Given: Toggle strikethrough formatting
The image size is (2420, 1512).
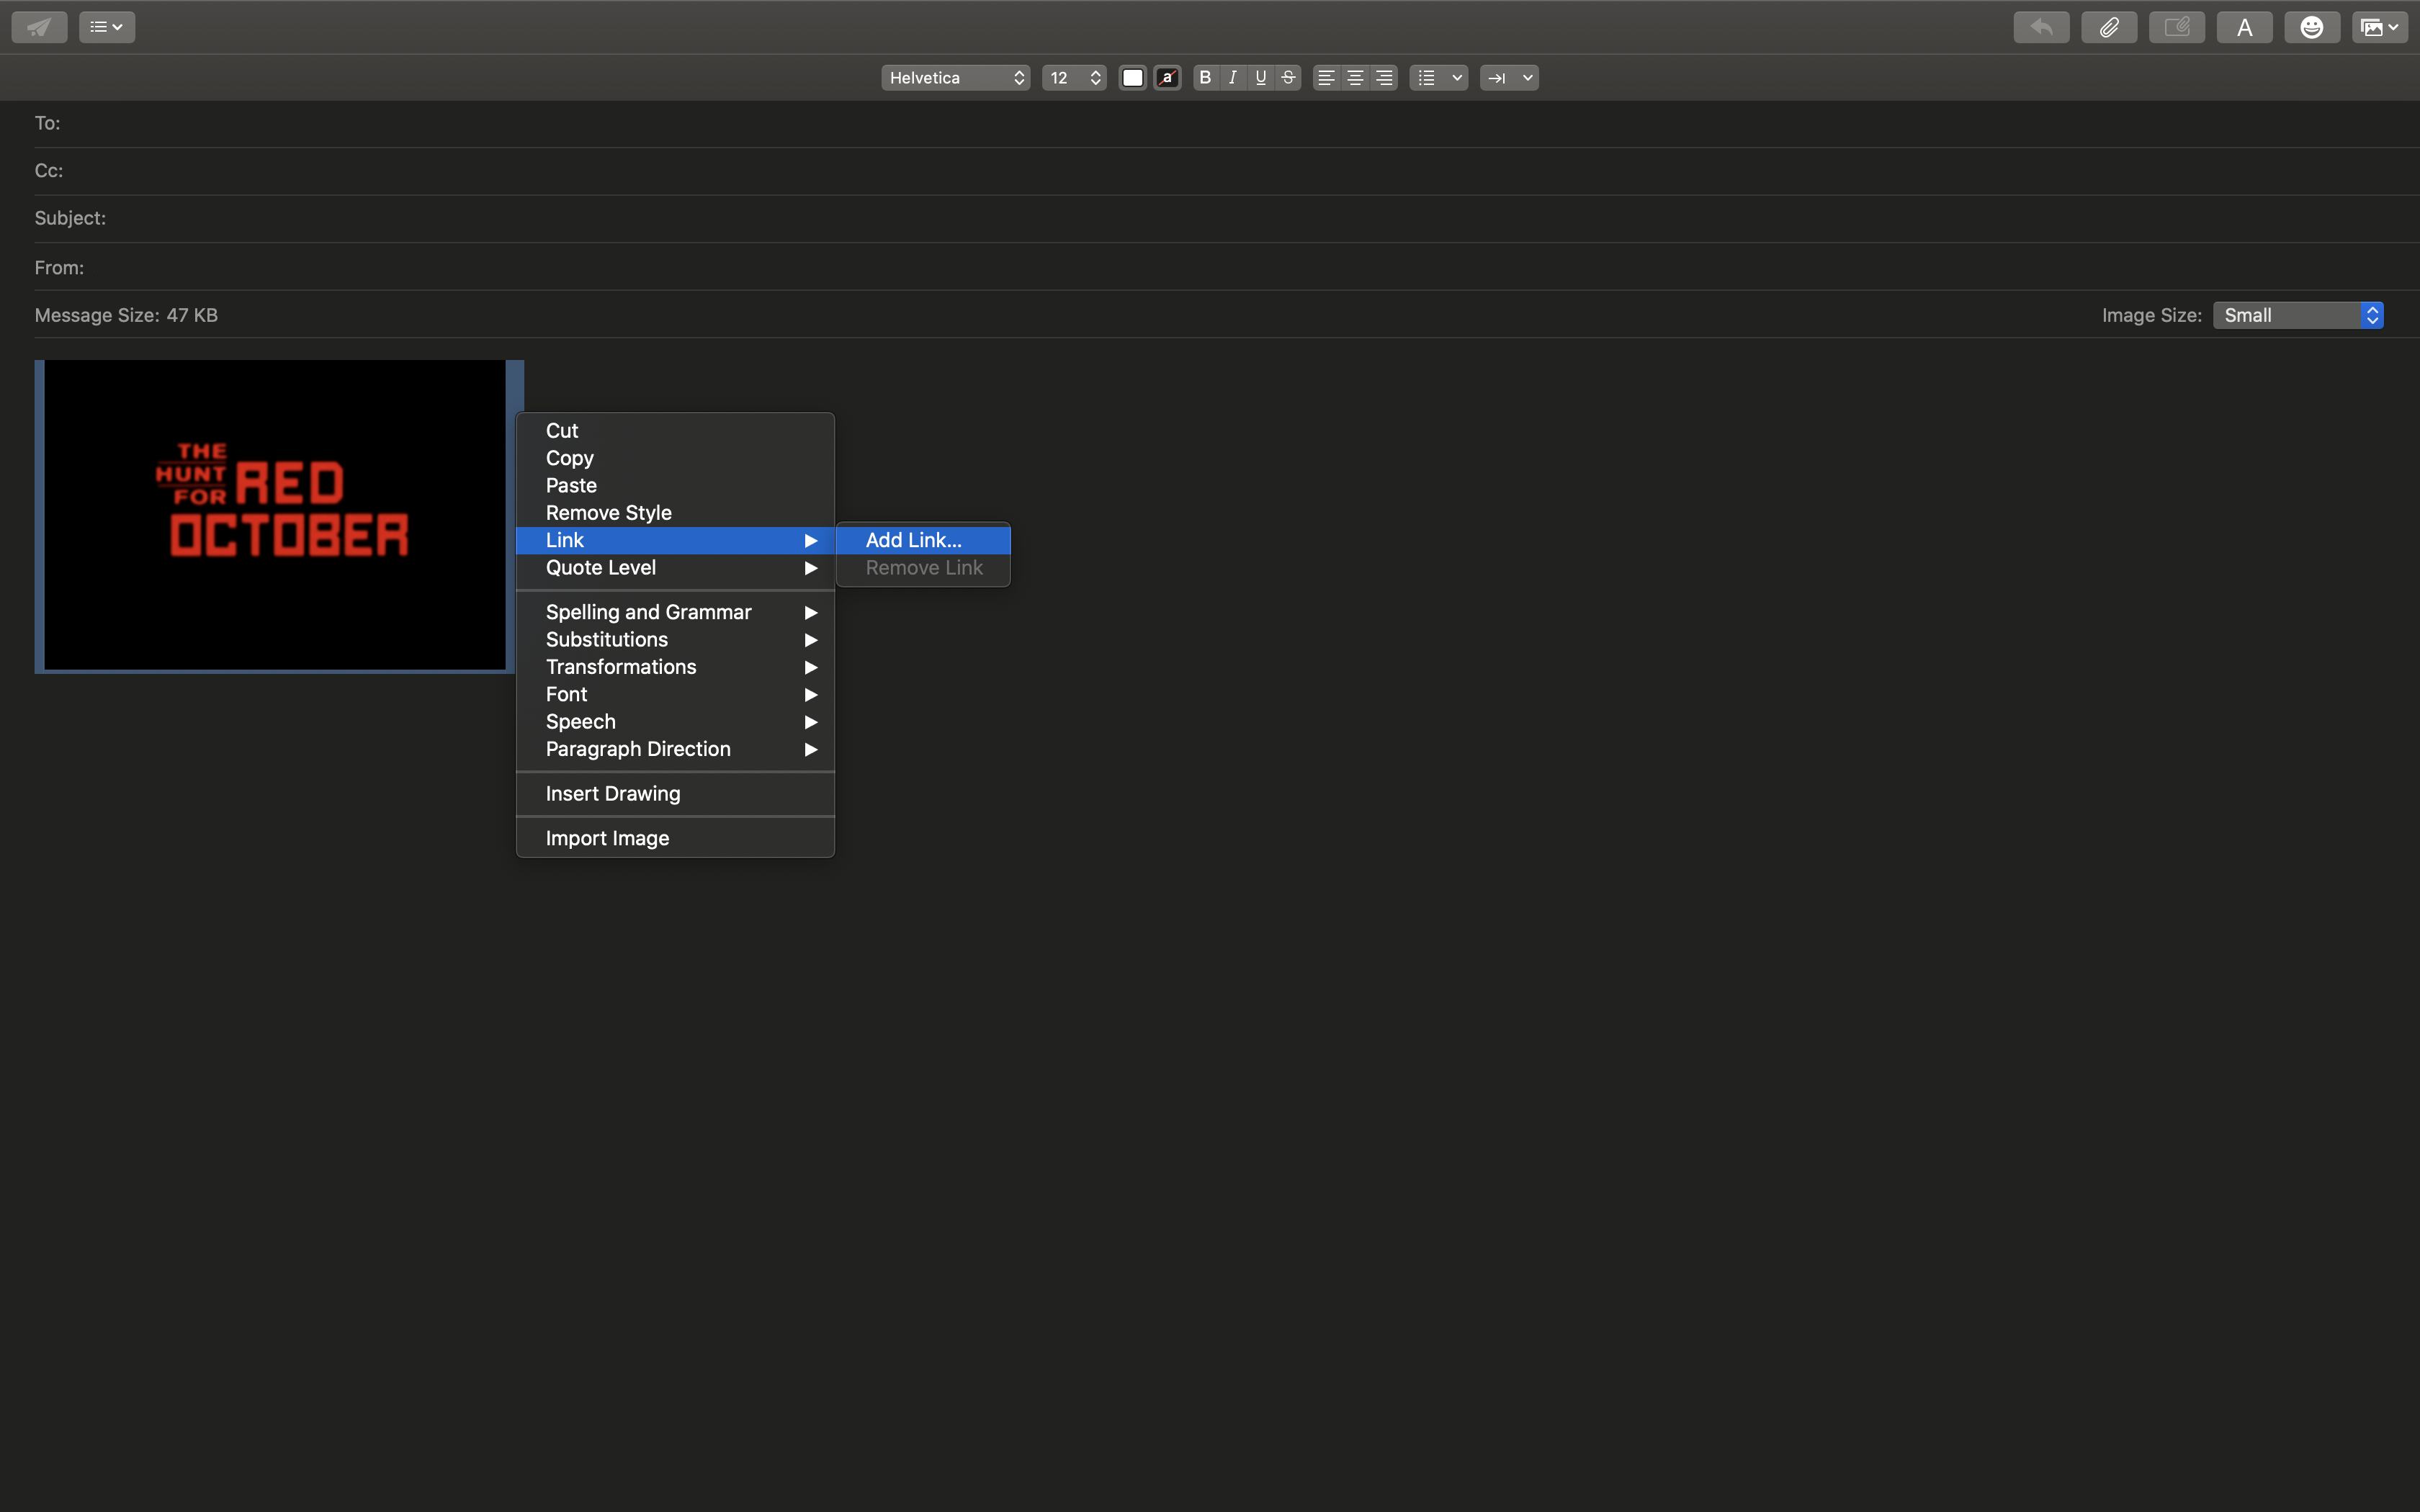Looking at the screenshot, I should point(1289,78).
